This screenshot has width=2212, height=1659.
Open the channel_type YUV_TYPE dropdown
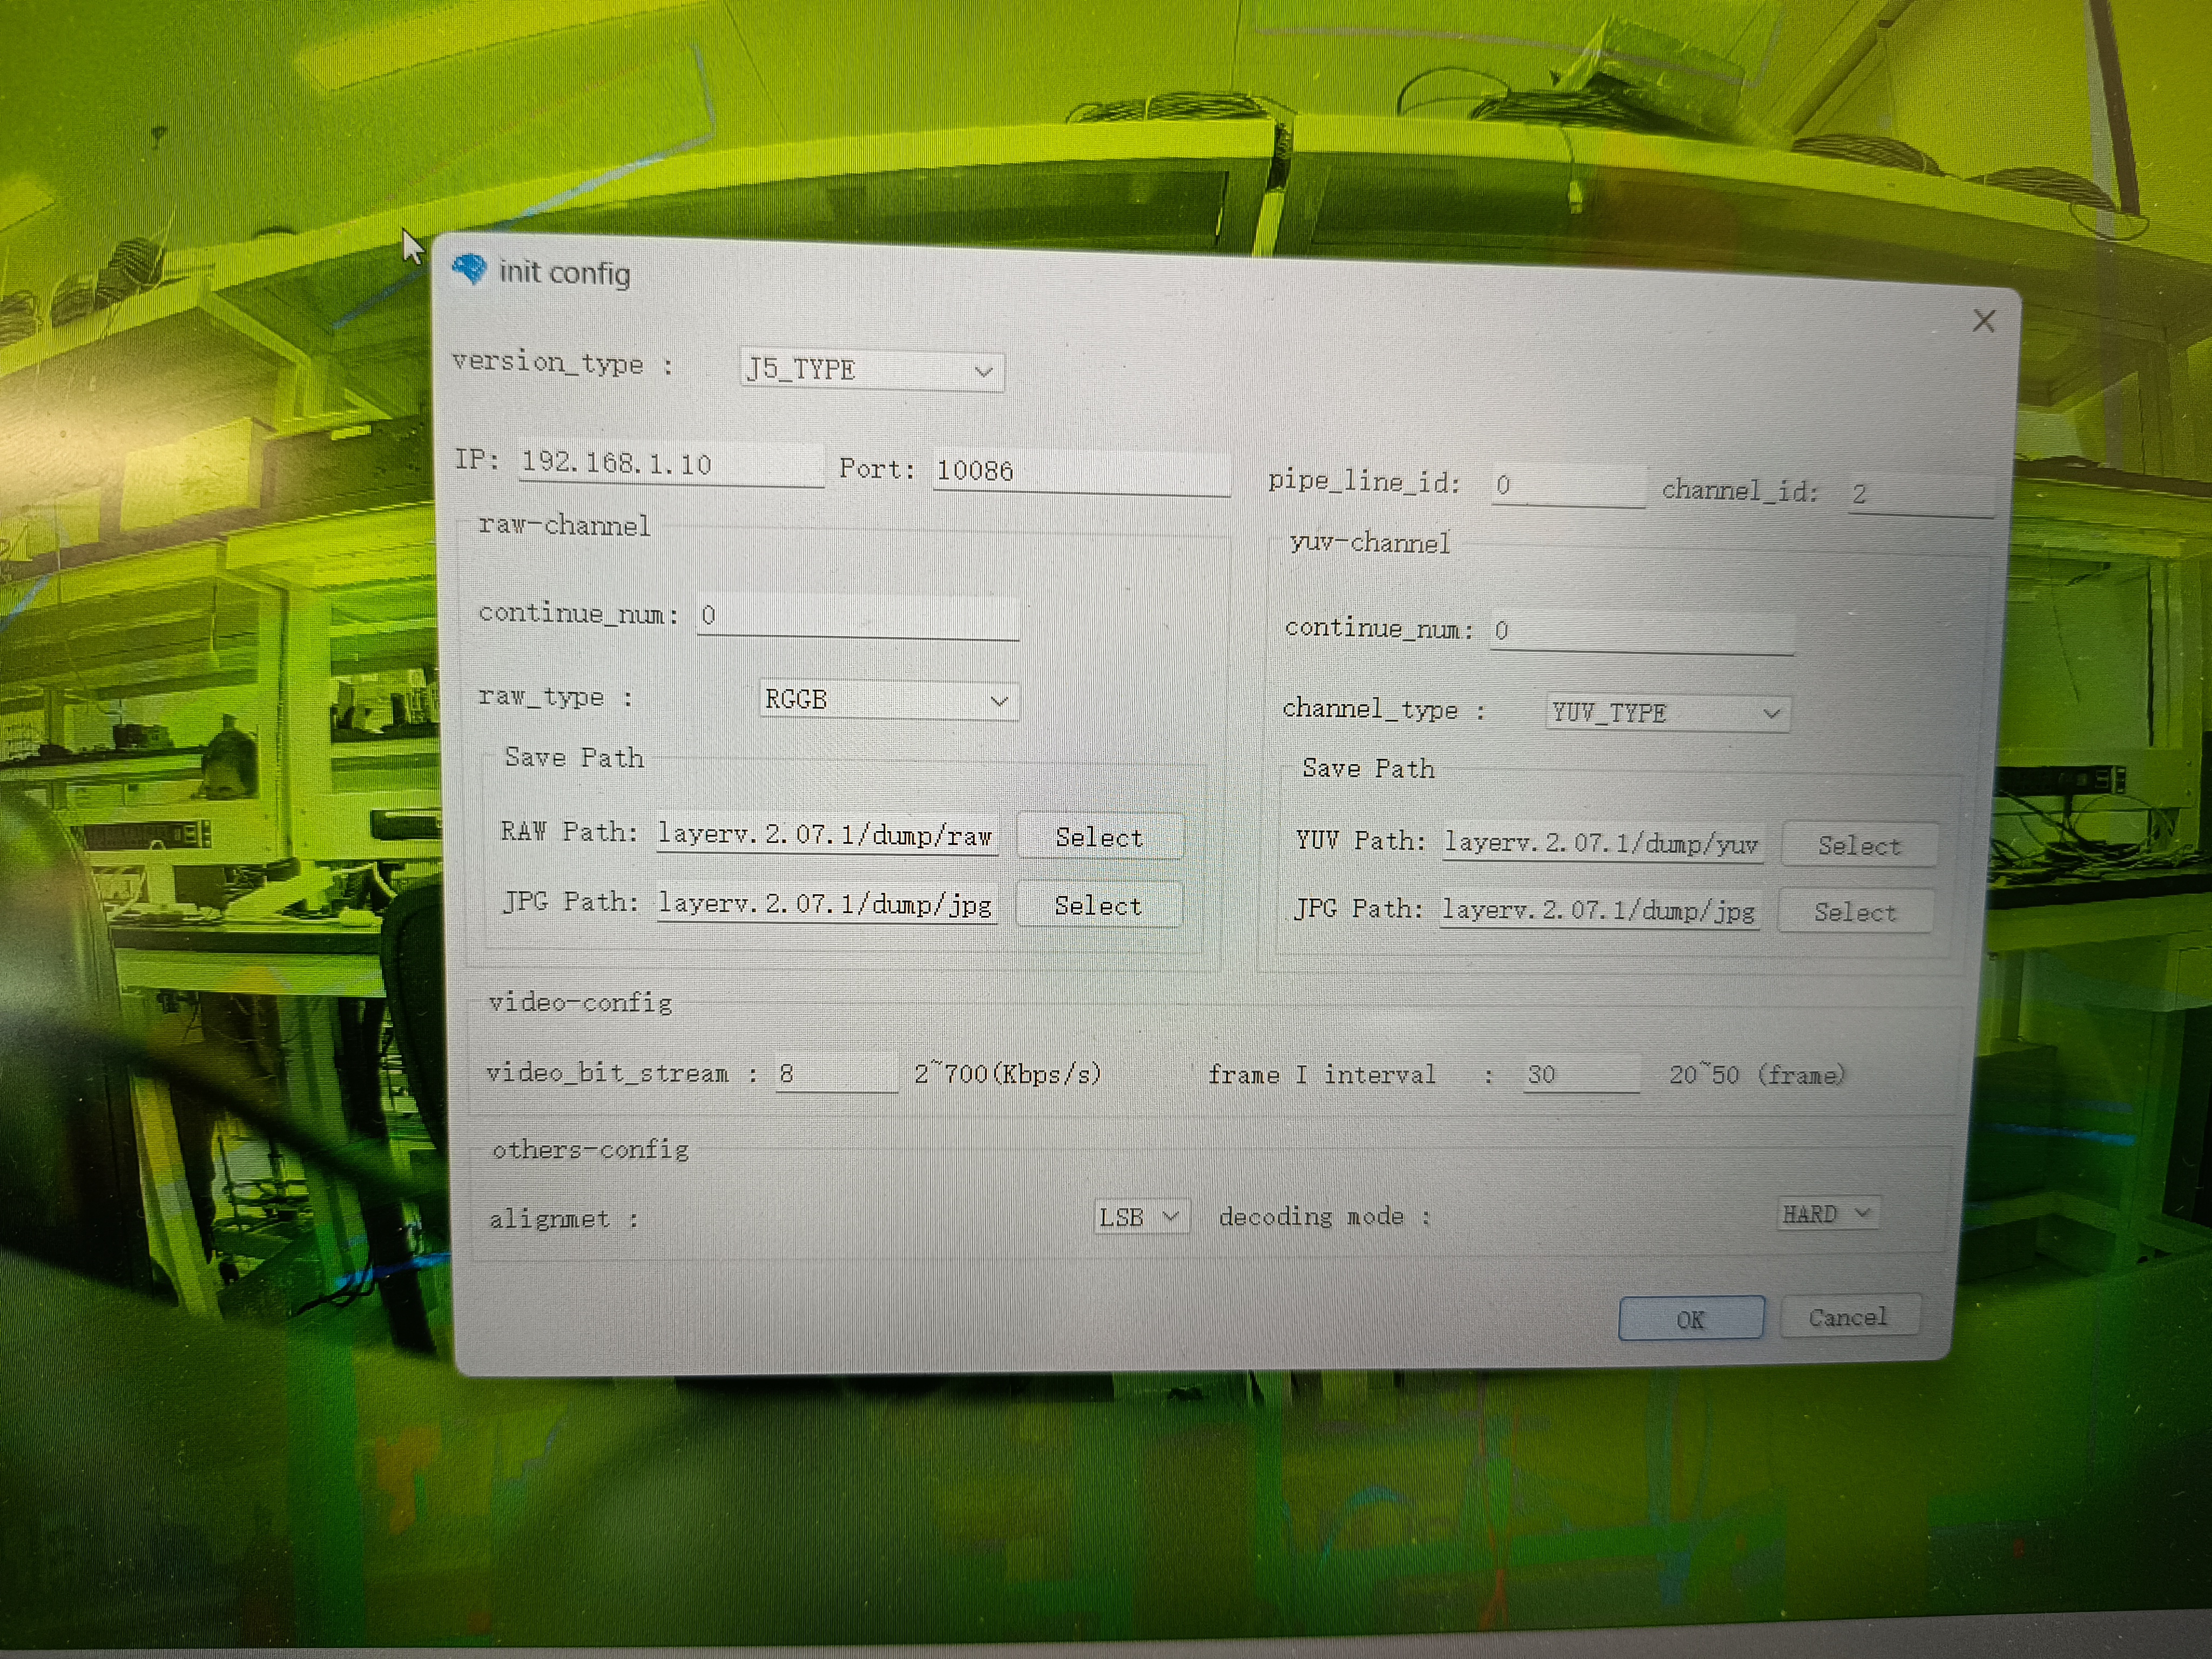1666,713
